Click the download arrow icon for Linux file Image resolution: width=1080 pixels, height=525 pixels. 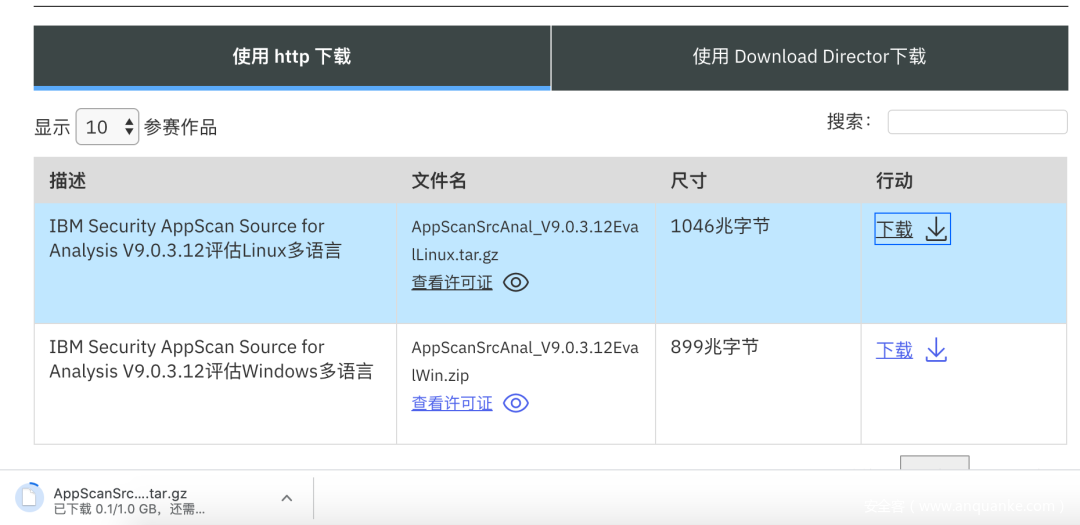(x=936, y=229)
